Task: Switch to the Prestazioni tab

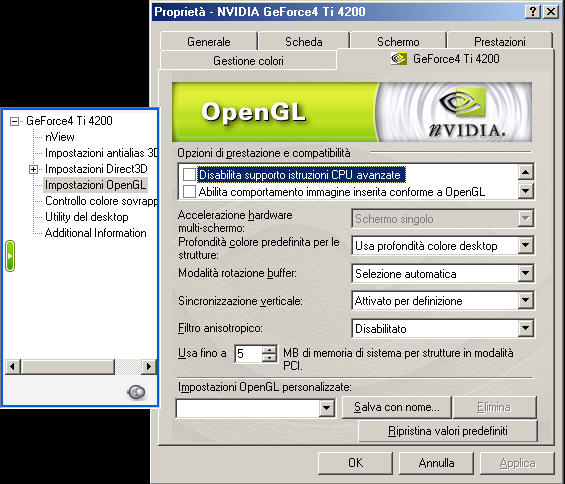Action: pyautogui.click(x=499, y=41)
